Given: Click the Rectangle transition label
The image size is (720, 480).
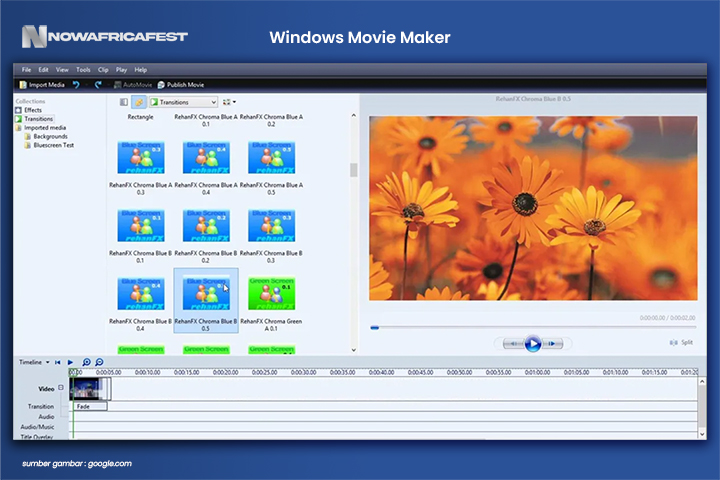Looking at the screenshot, I should tap(141, 117).
